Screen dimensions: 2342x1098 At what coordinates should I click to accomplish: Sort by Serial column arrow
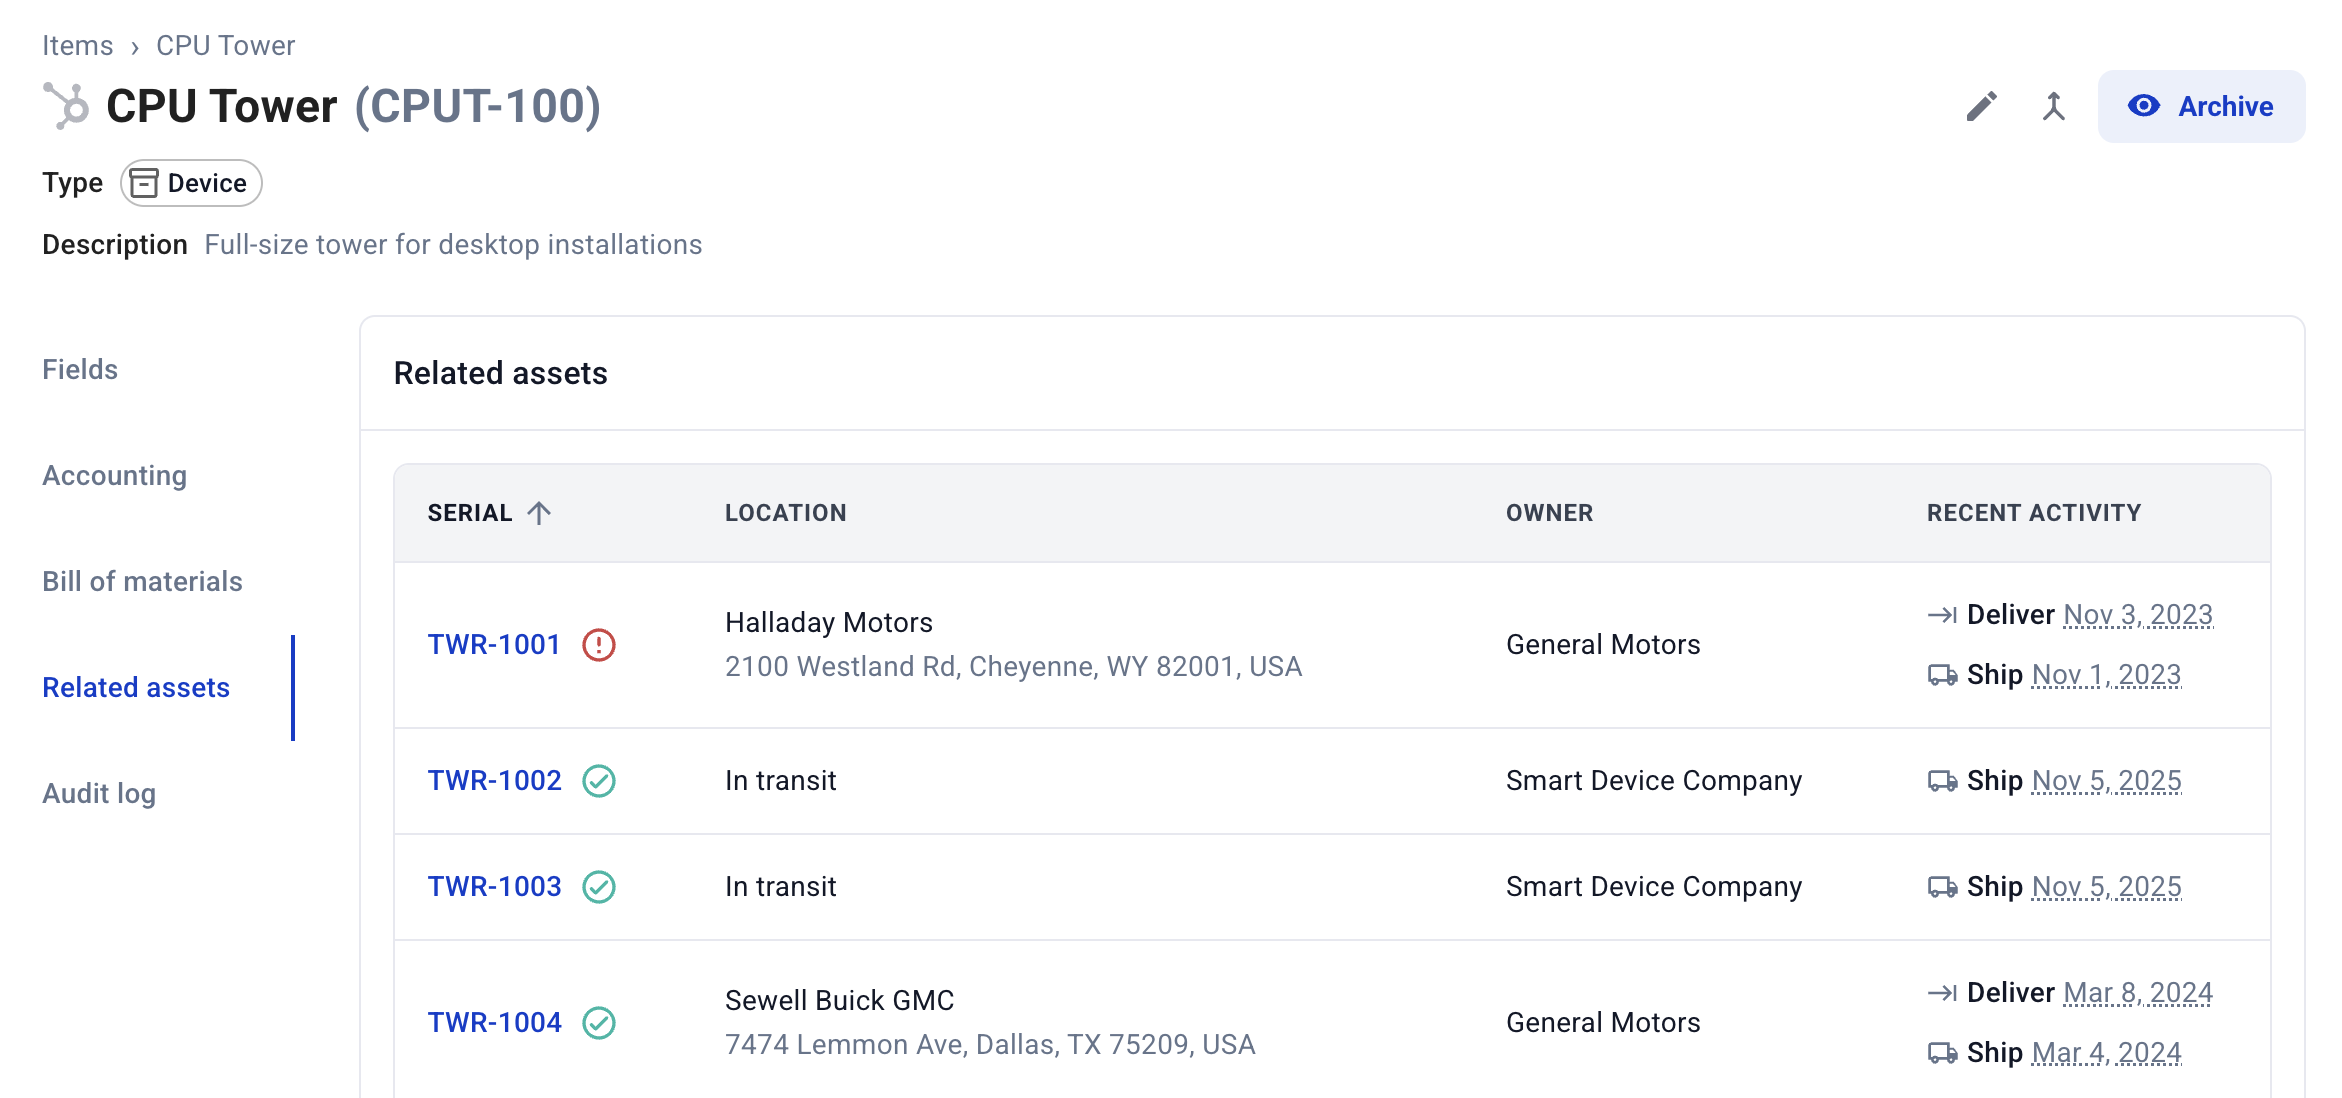(x=539, y=513)
